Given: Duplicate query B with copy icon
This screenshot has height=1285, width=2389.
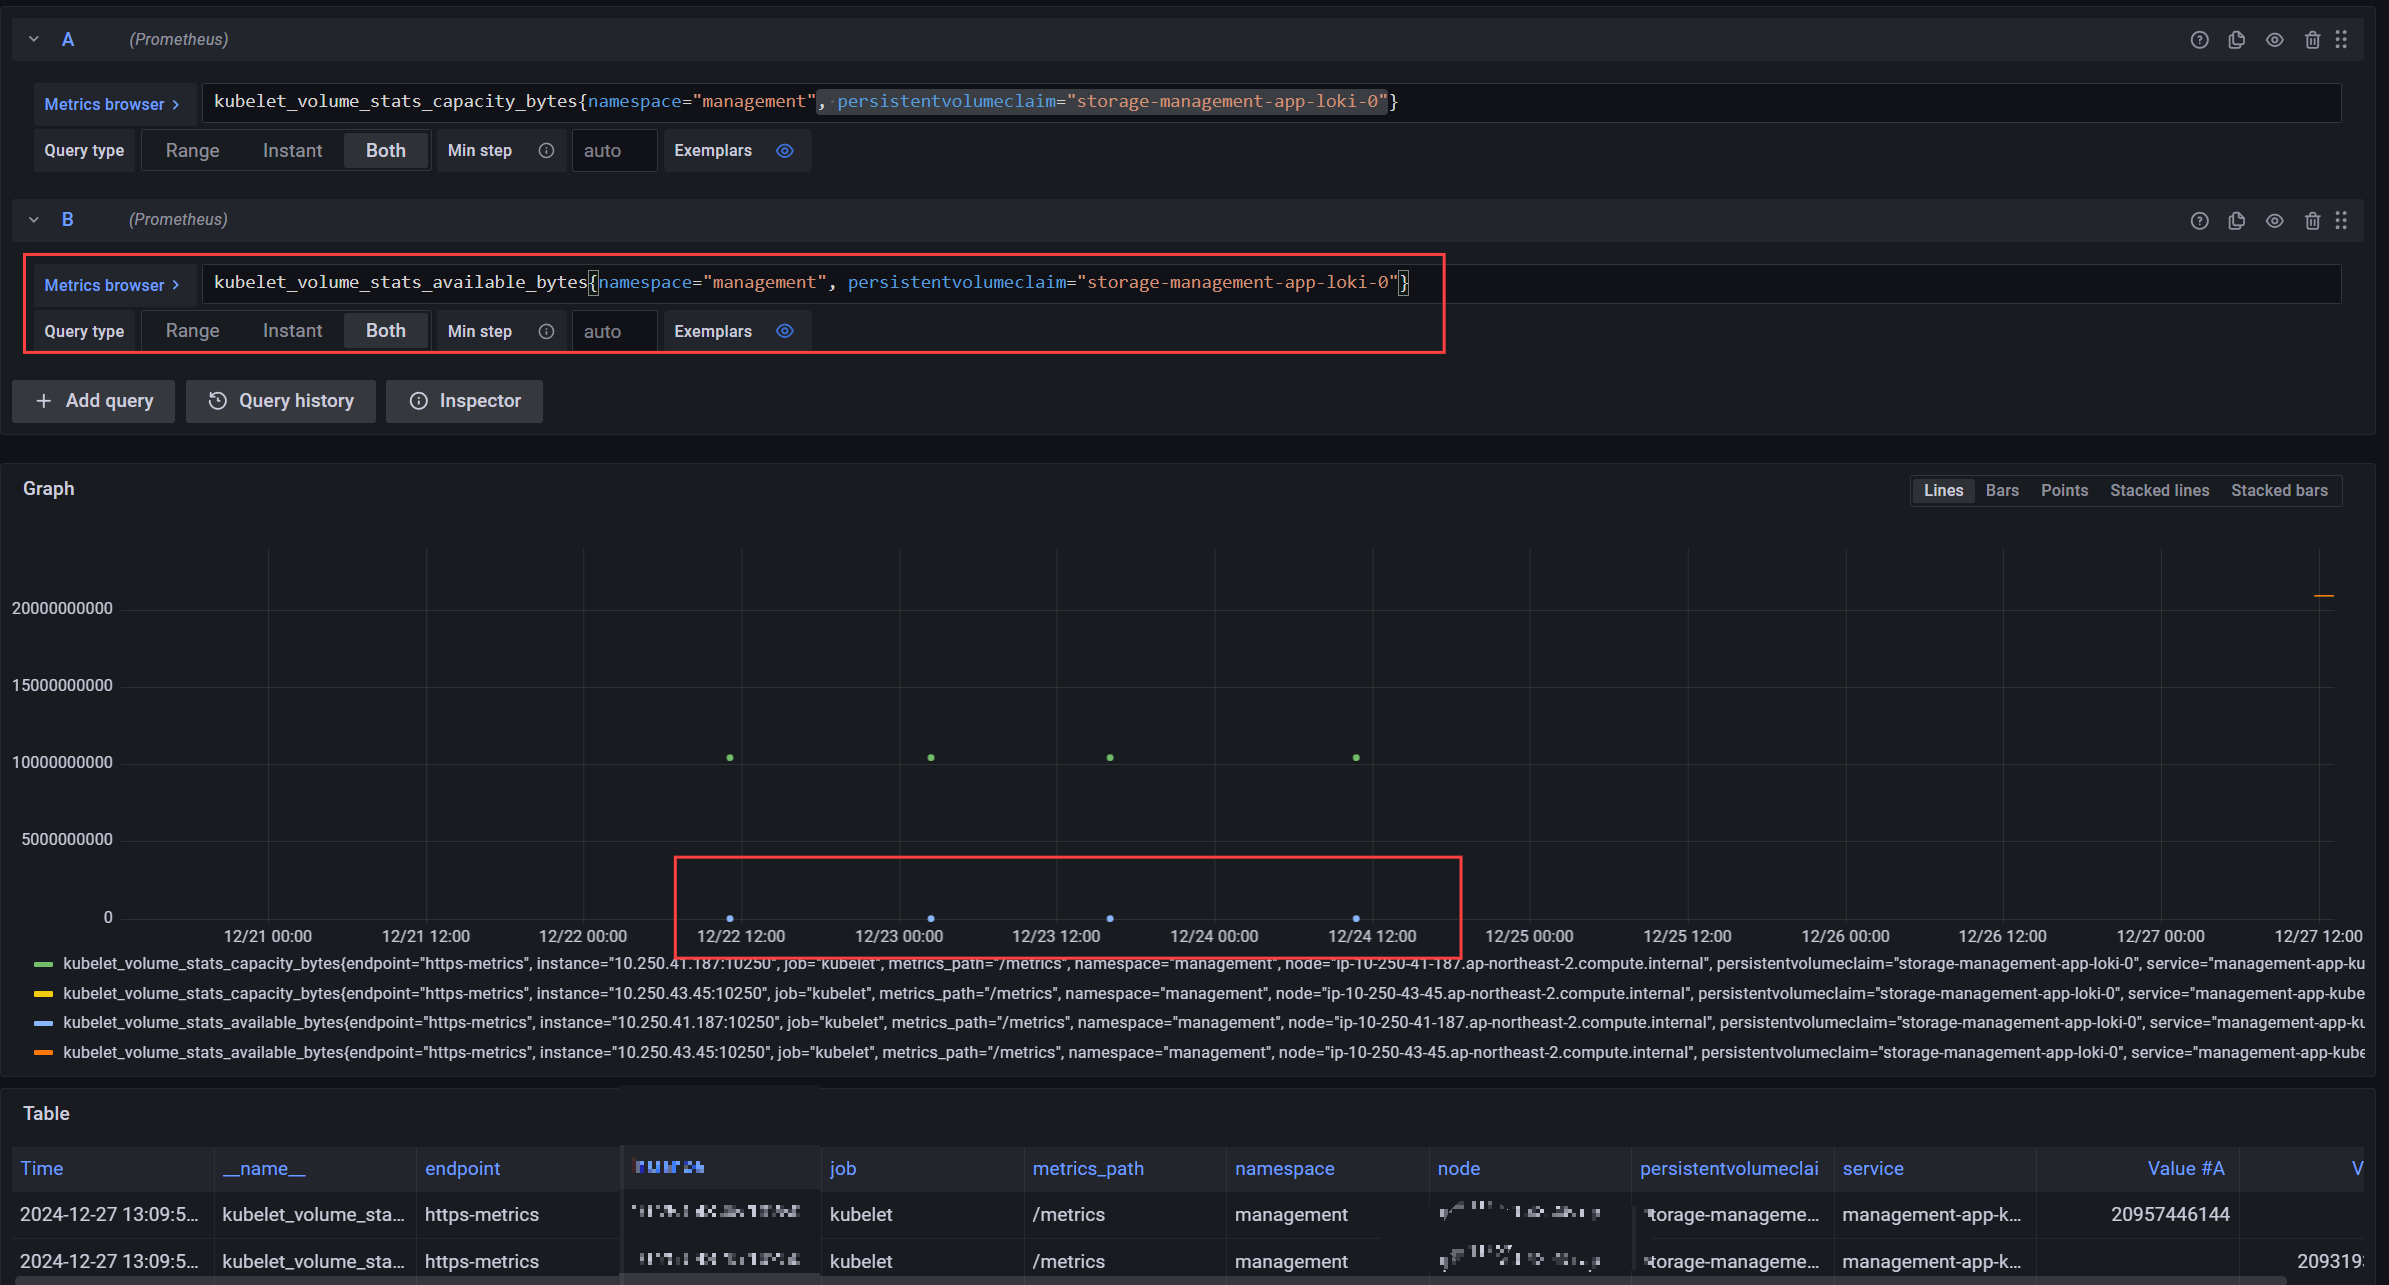Looking at the screenshot, I should pyautogui.click(x=2237, y=221).
